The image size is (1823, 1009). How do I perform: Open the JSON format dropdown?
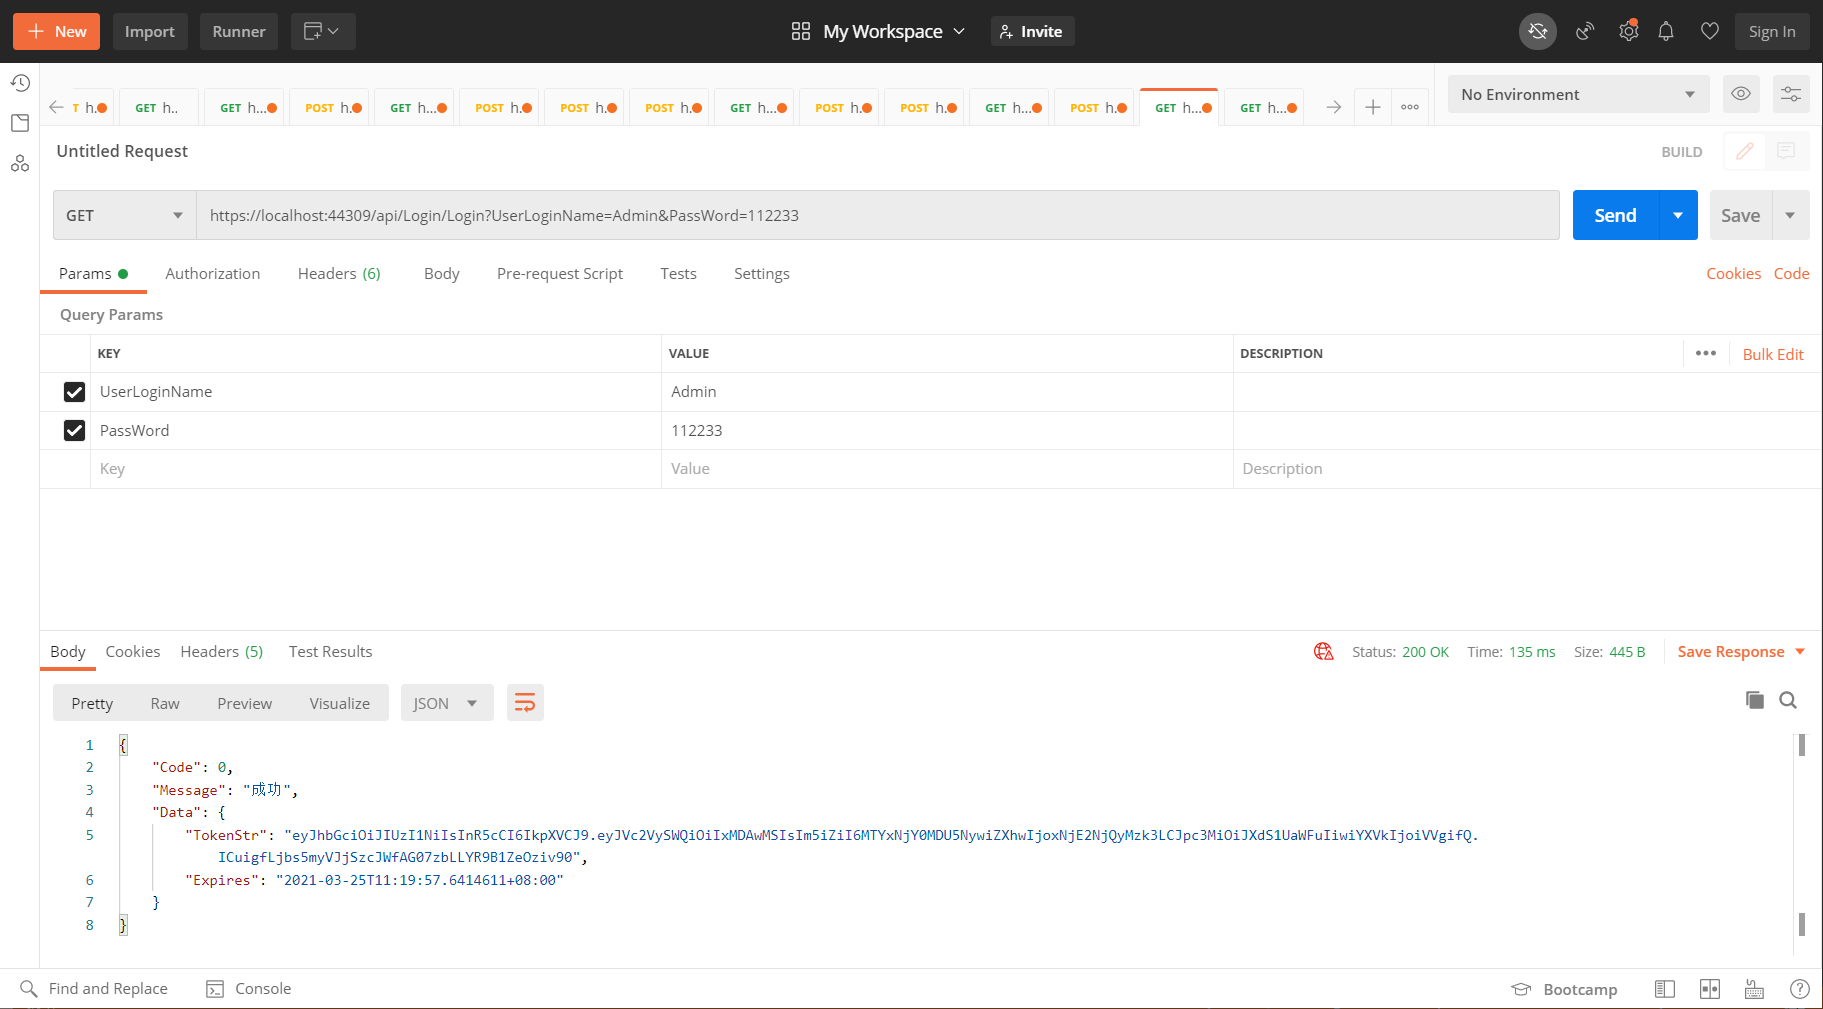[446, 703]
